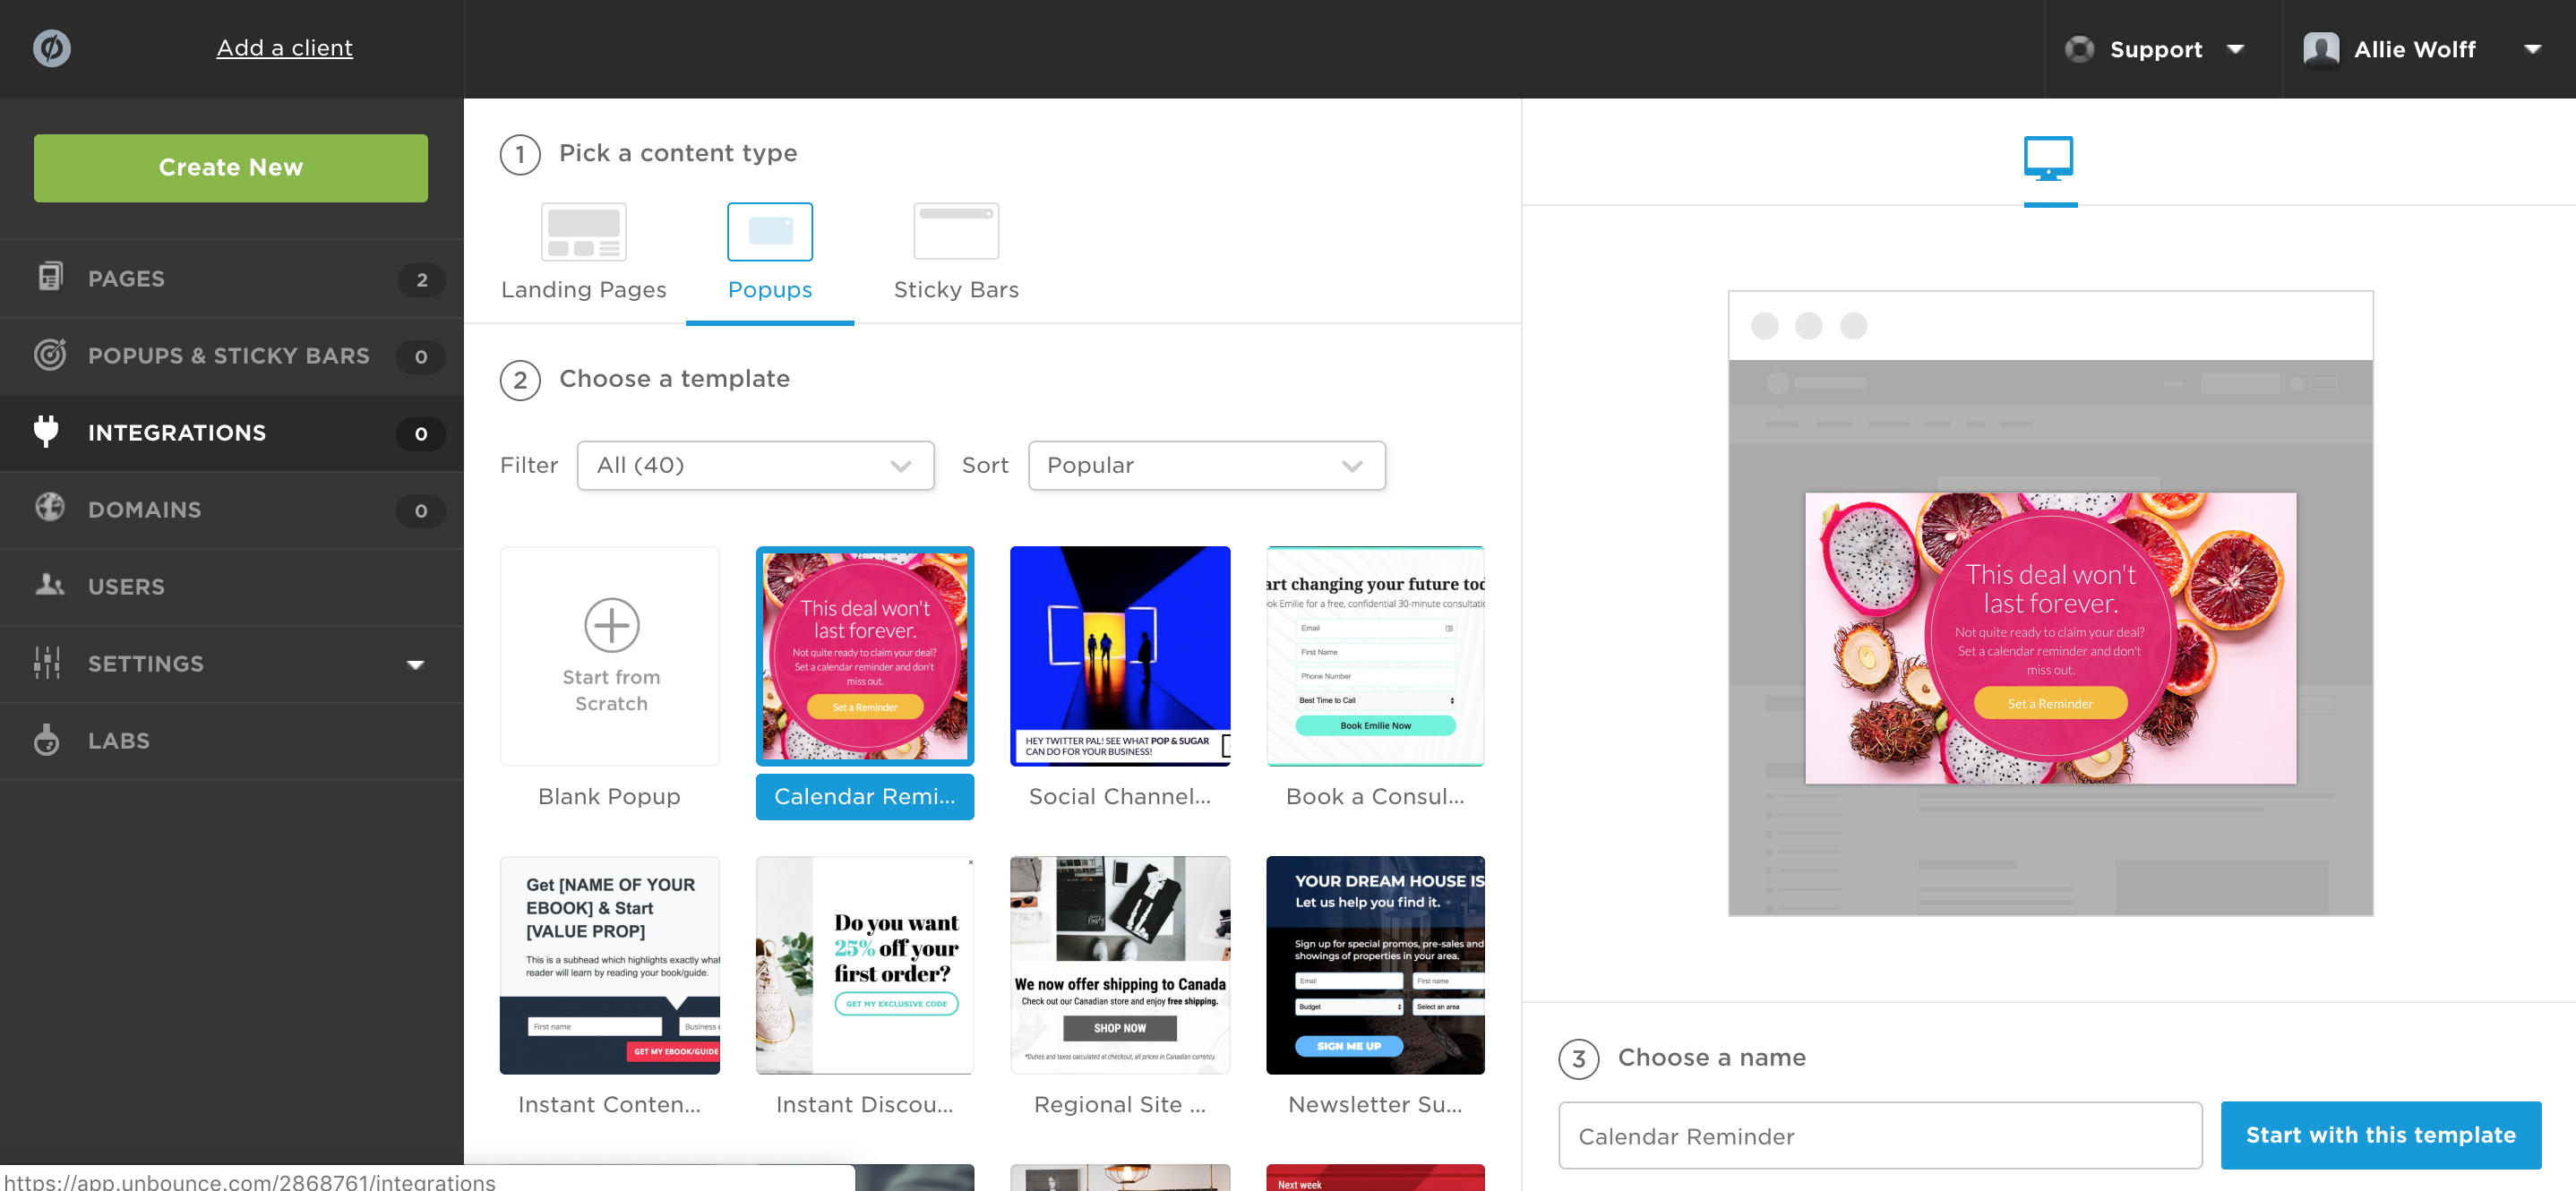Select the Instant Discount template thumbnail
The width and height of the screenshot is (2576, 1191).
865,965
